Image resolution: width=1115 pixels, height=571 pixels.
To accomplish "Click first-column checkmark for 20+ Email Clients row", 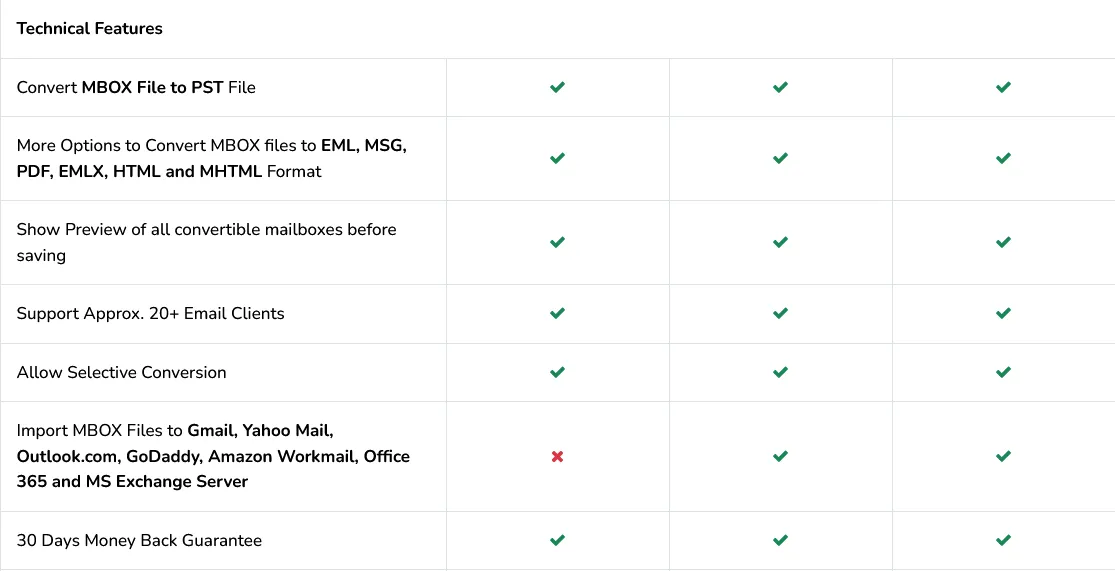I will coord(557,313).
